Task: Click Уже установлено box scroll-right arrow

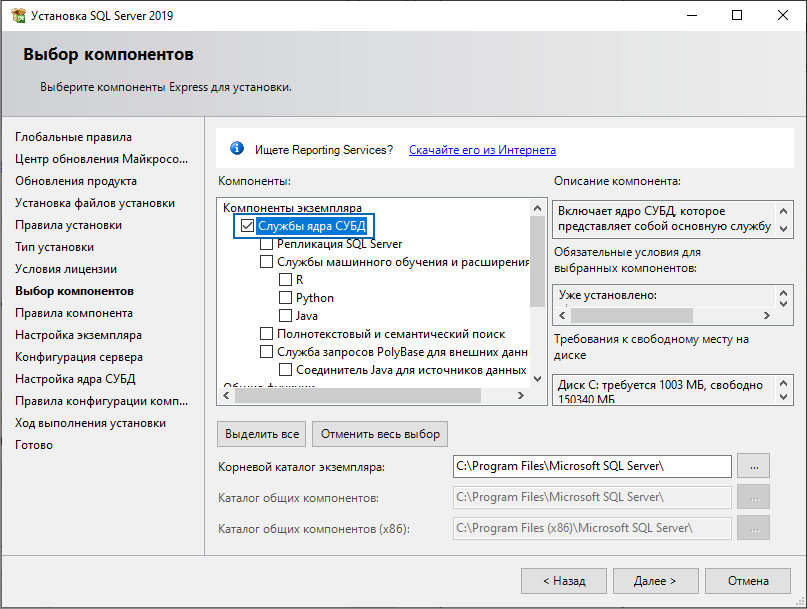Action: [x=767, y=315]
